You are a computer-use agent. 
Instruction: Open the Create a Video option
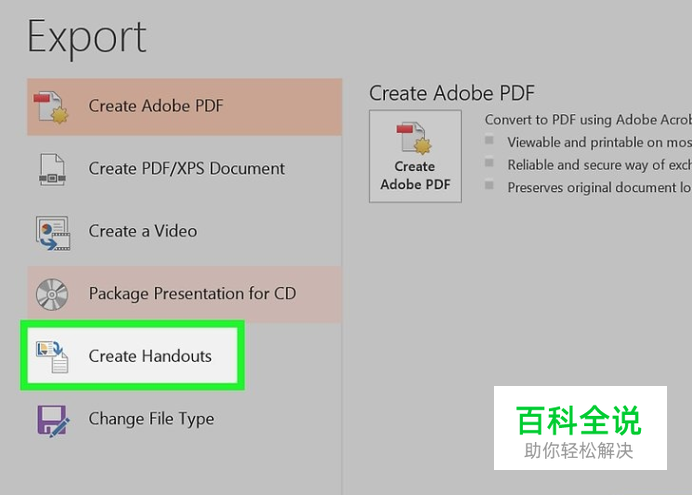[184, 232]
